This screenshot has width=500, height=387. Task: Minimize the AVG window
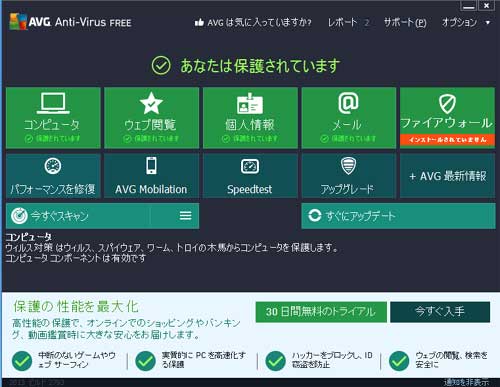tap(469, 6)
